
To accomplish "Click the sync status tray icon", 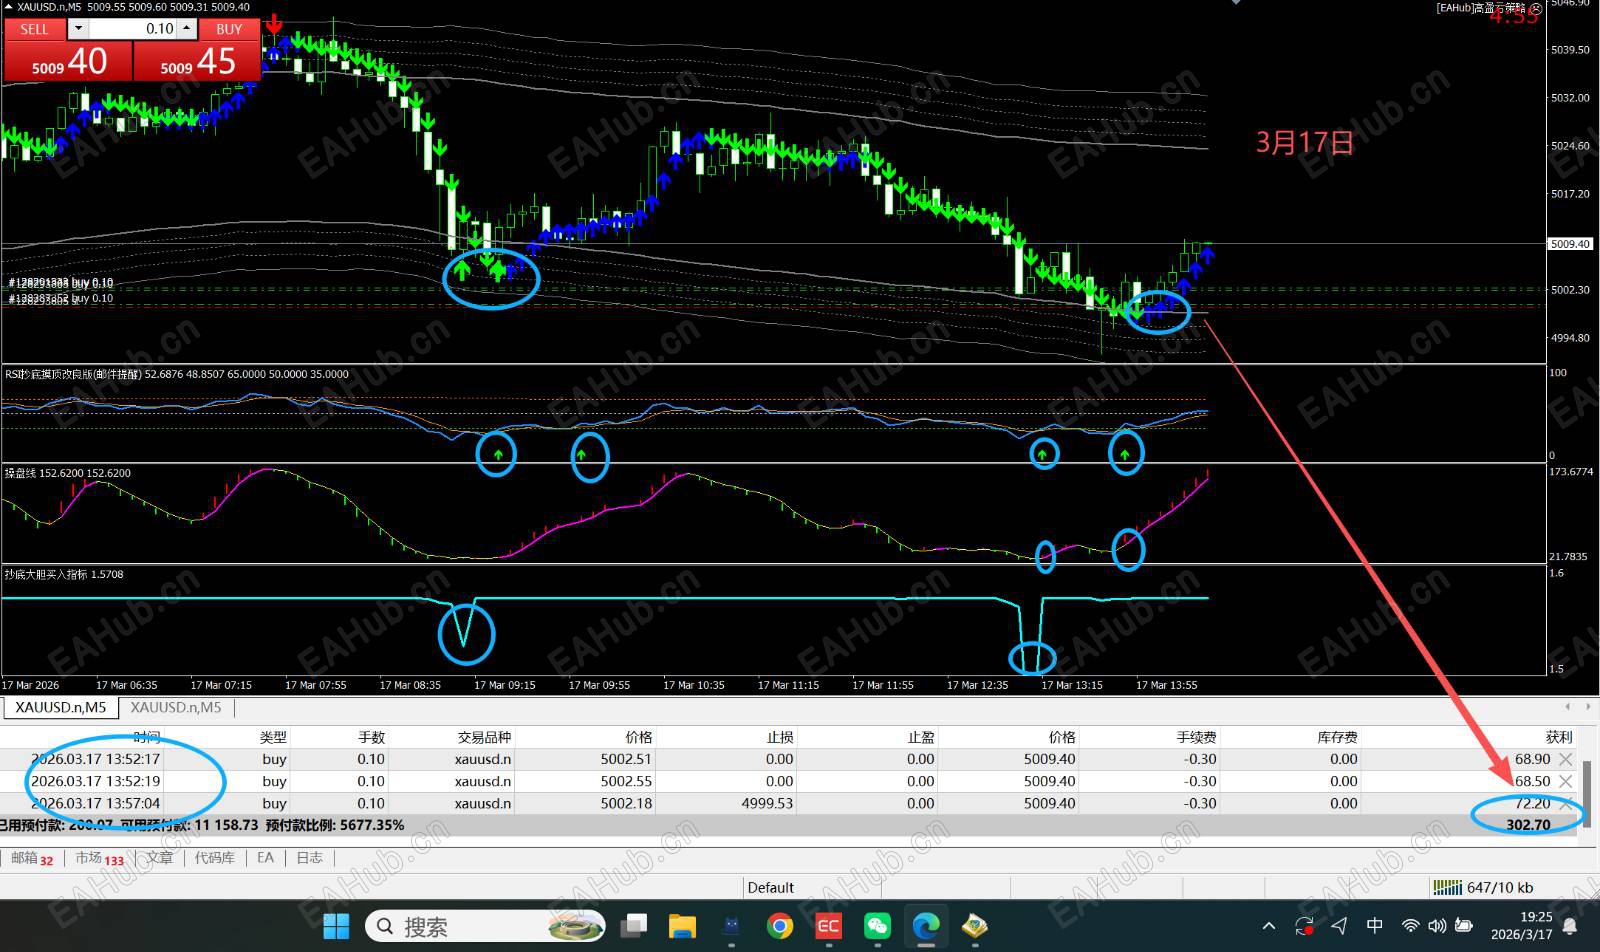I will coord(1304,927).
